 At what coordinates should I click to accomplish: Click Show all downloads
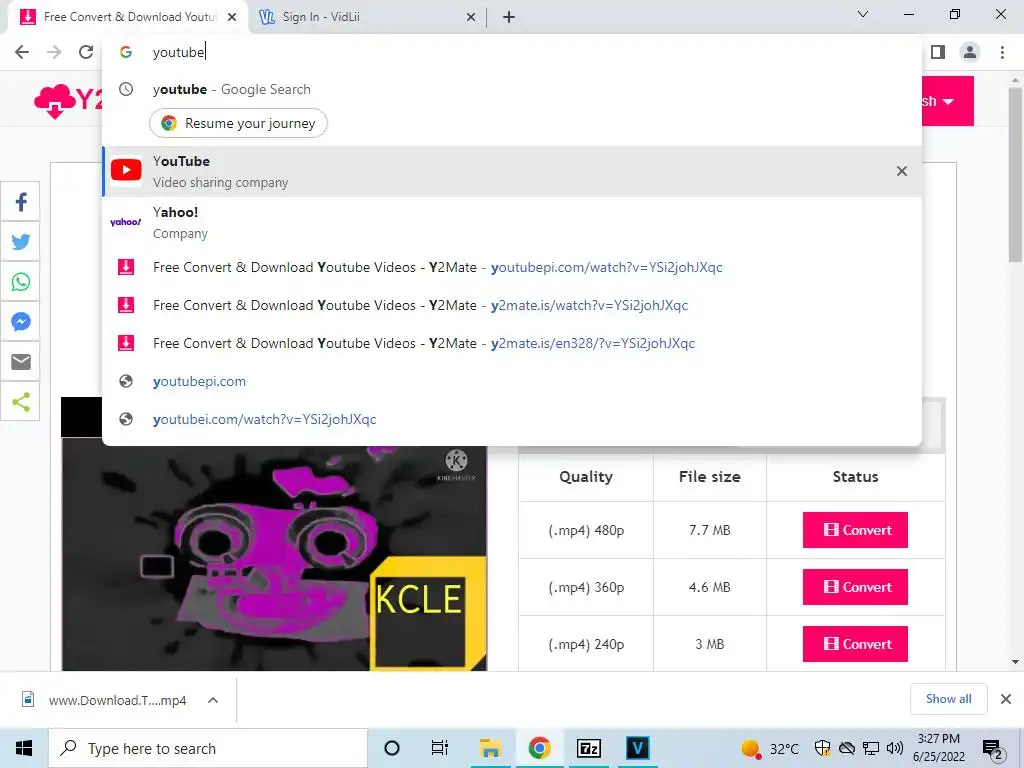click(x=948, y=699)
